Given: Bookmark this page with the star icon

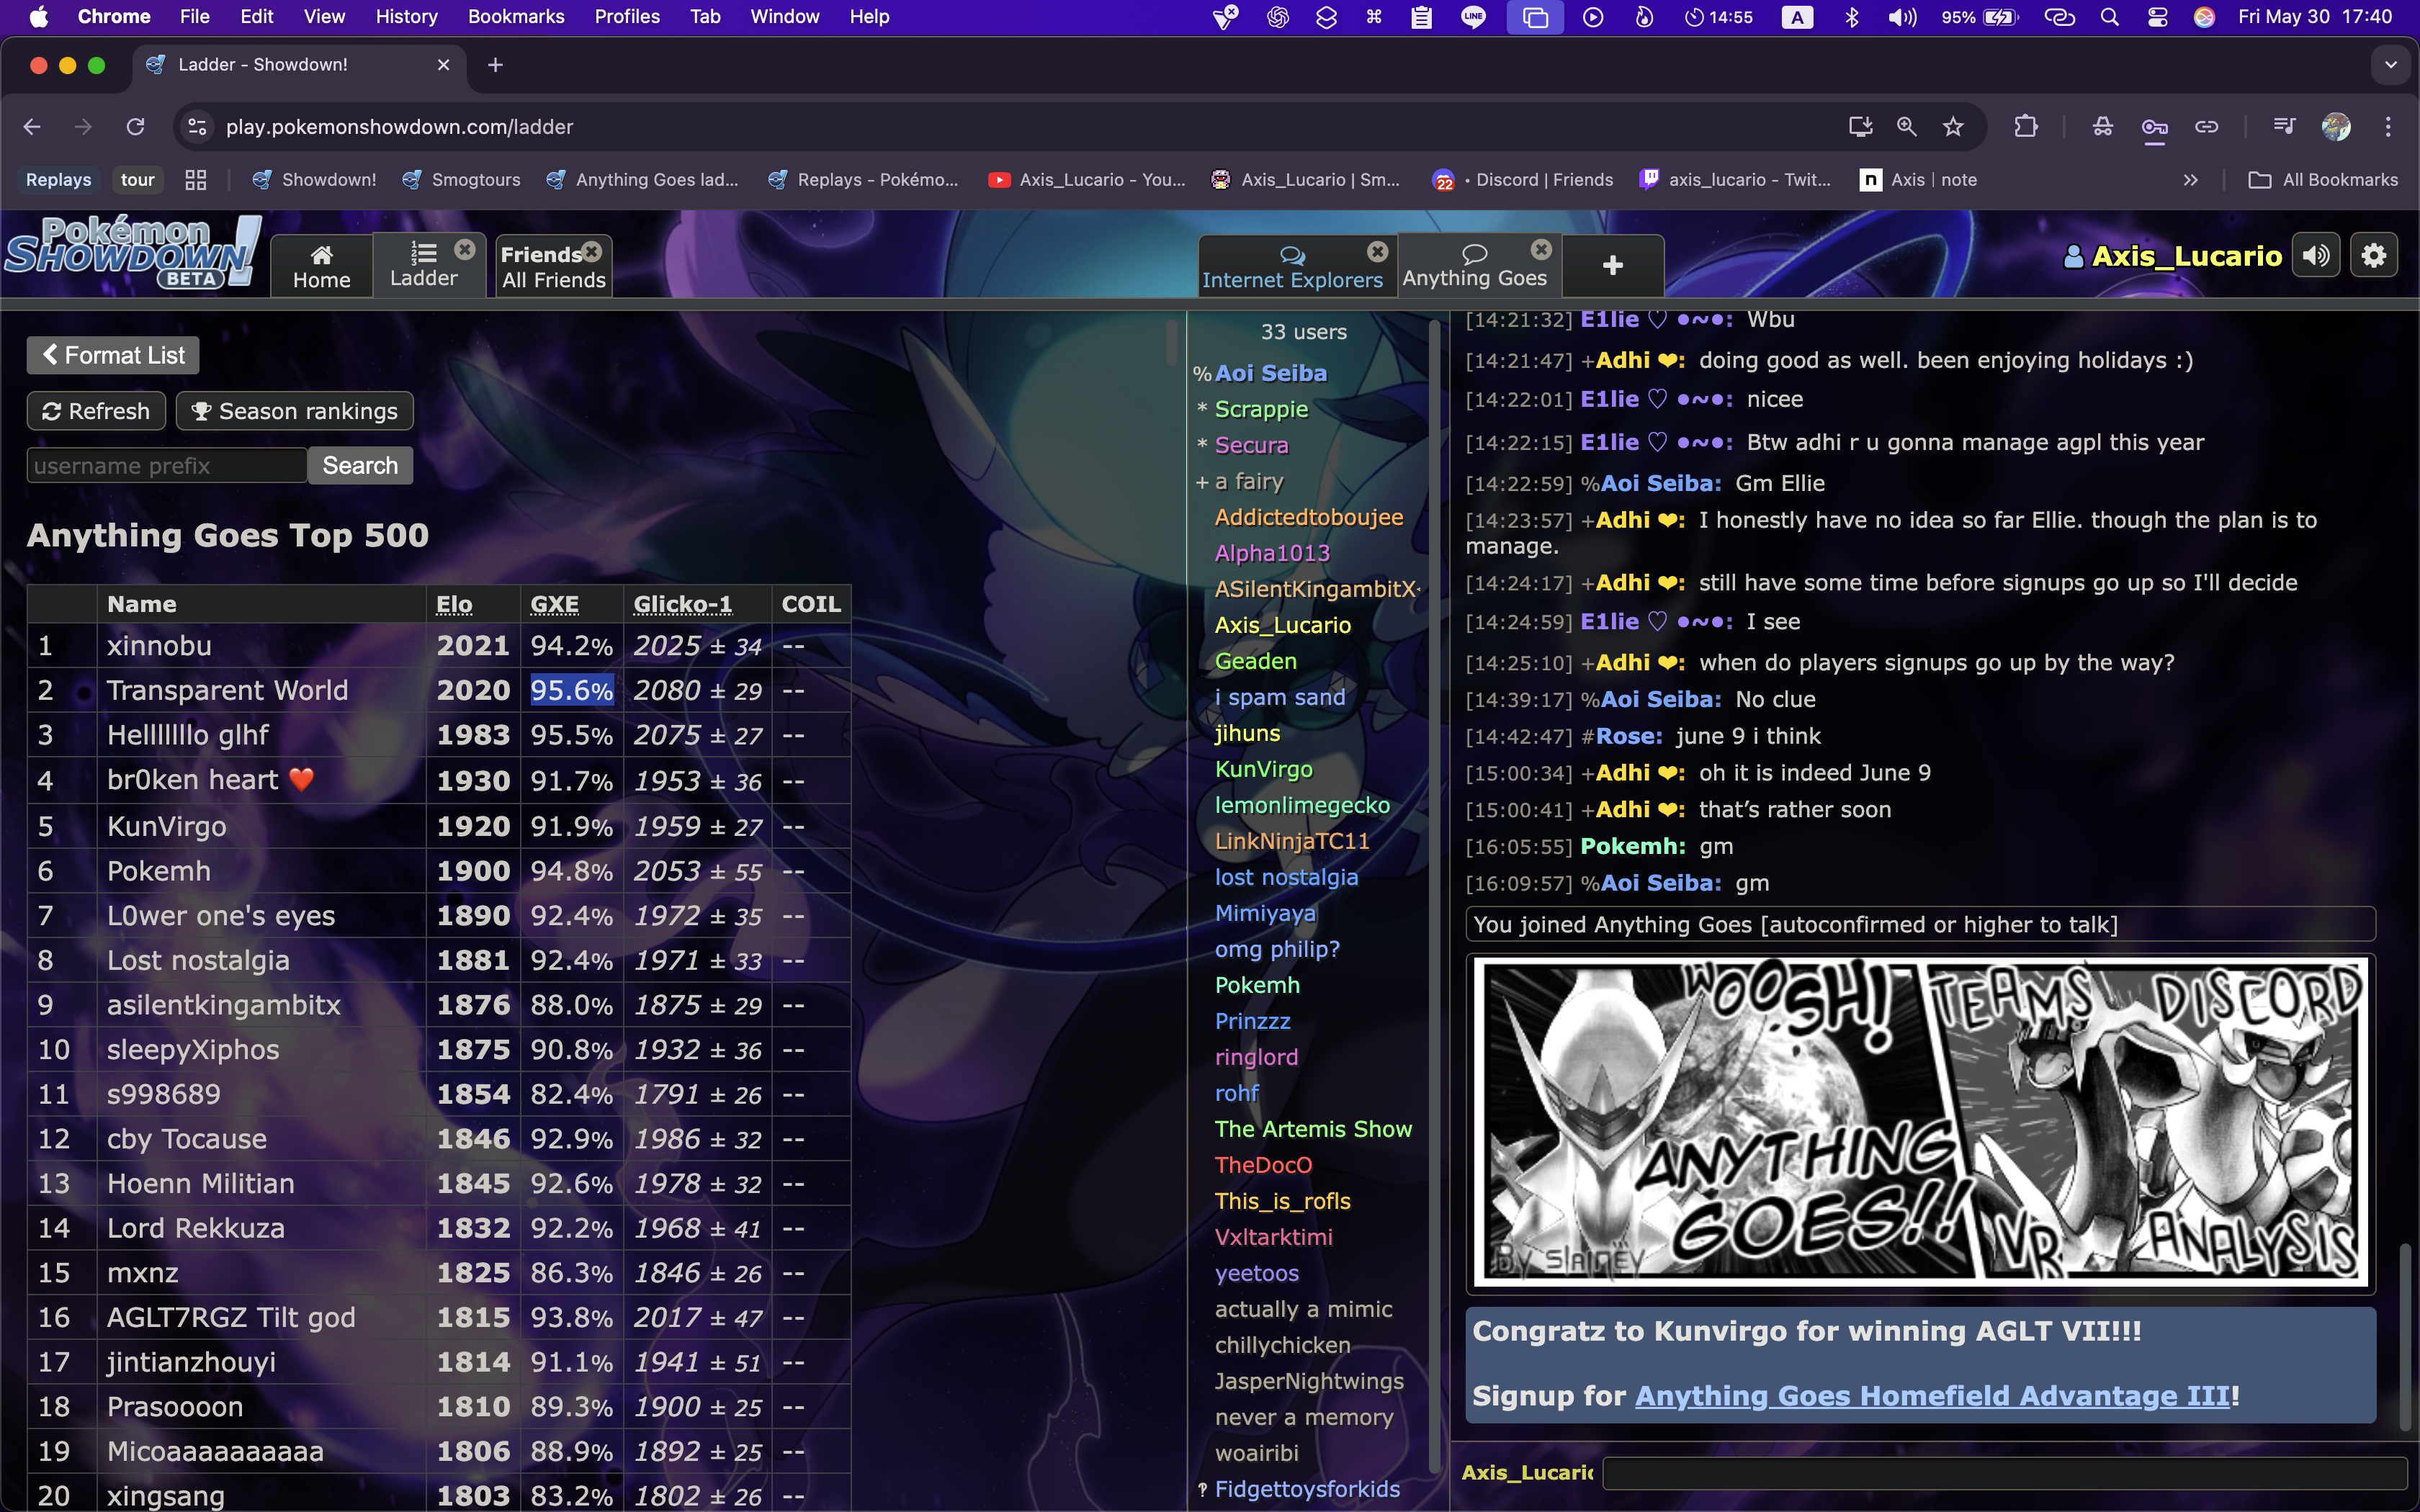Looking at the screenshot, I should [1953, 127].
